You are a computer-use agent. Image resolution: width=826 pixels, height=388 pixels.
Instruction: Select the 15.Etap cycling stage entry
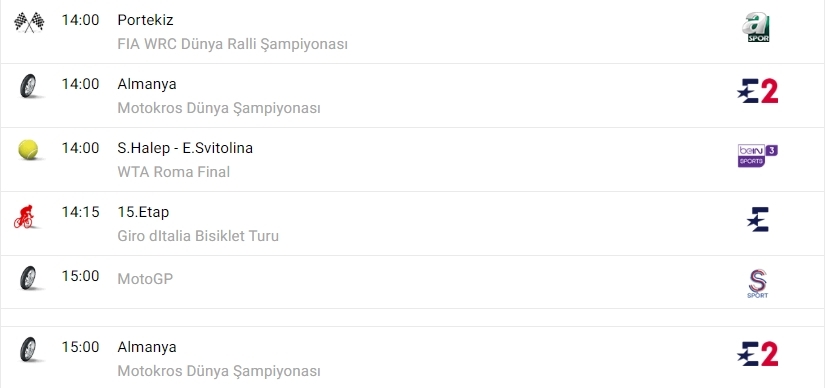click(x=143, y=212)
